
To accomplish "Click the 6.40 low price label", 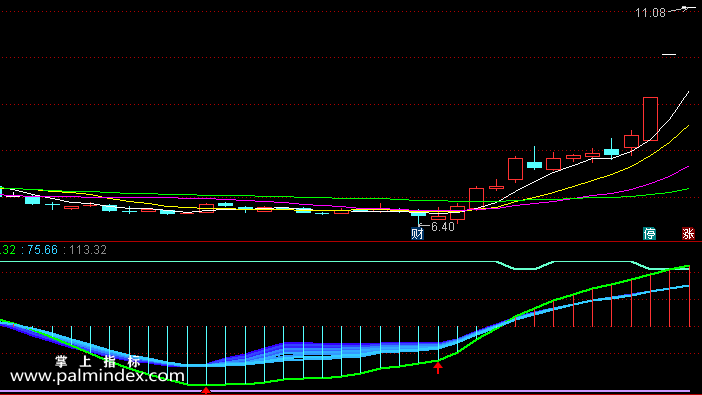I will (442, 227).
